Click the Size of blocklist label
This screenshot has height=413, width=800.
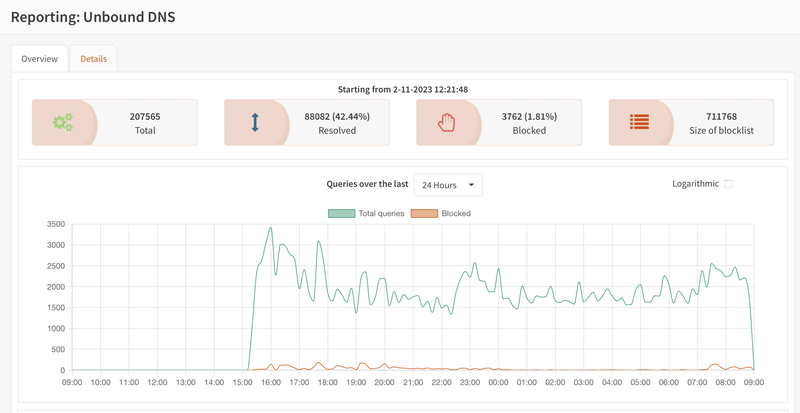[x=721, y=130]
